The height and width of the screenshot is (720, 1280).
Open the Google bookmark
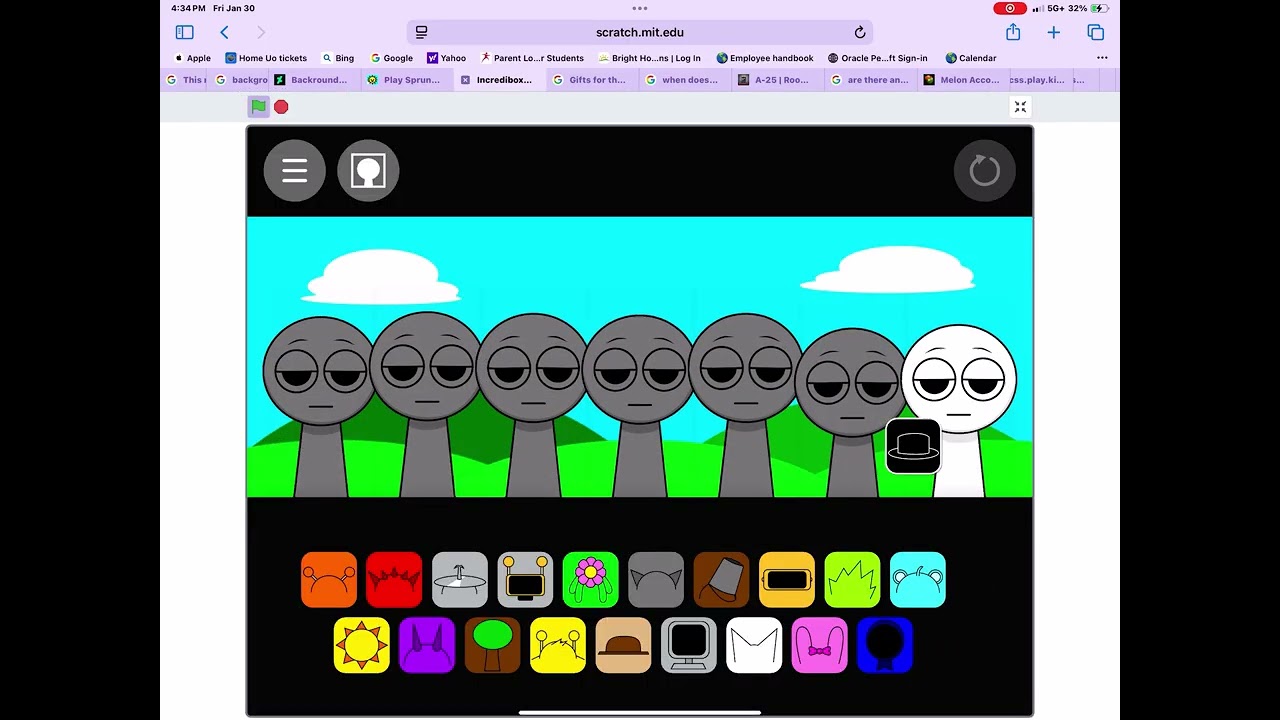coord(391,58)
